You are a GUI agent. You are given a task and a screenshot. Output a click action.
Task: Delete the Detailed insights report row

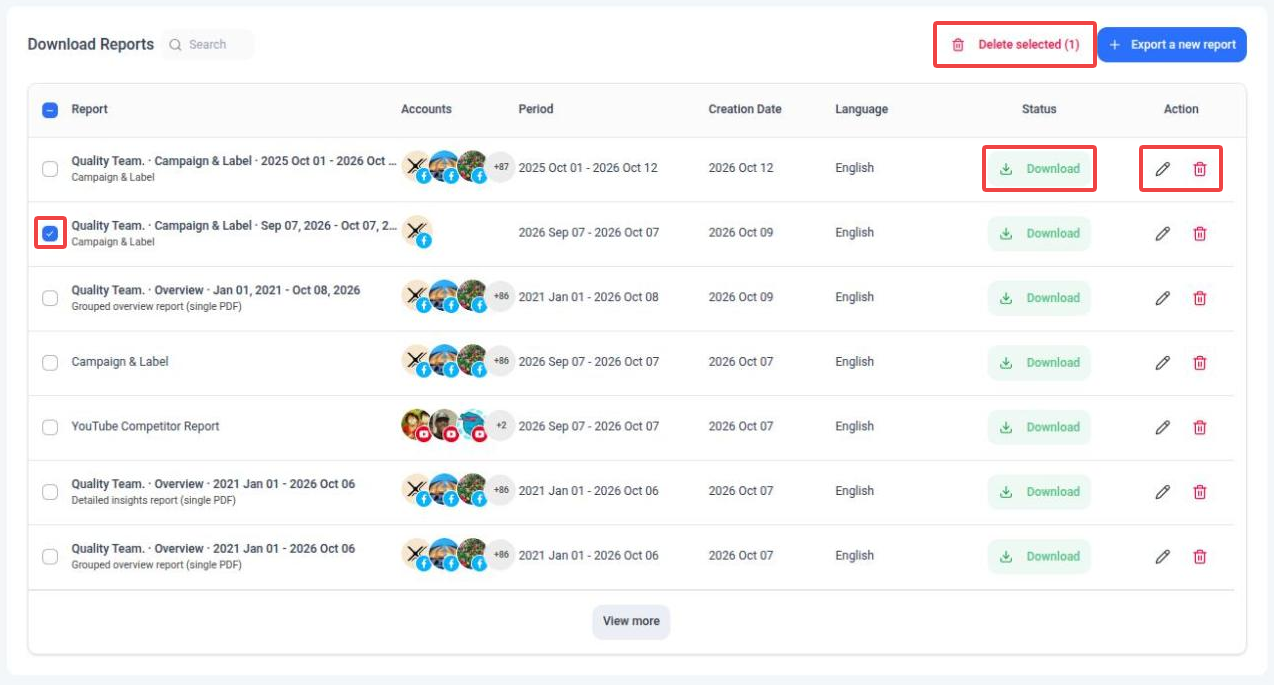[1200, 492]
